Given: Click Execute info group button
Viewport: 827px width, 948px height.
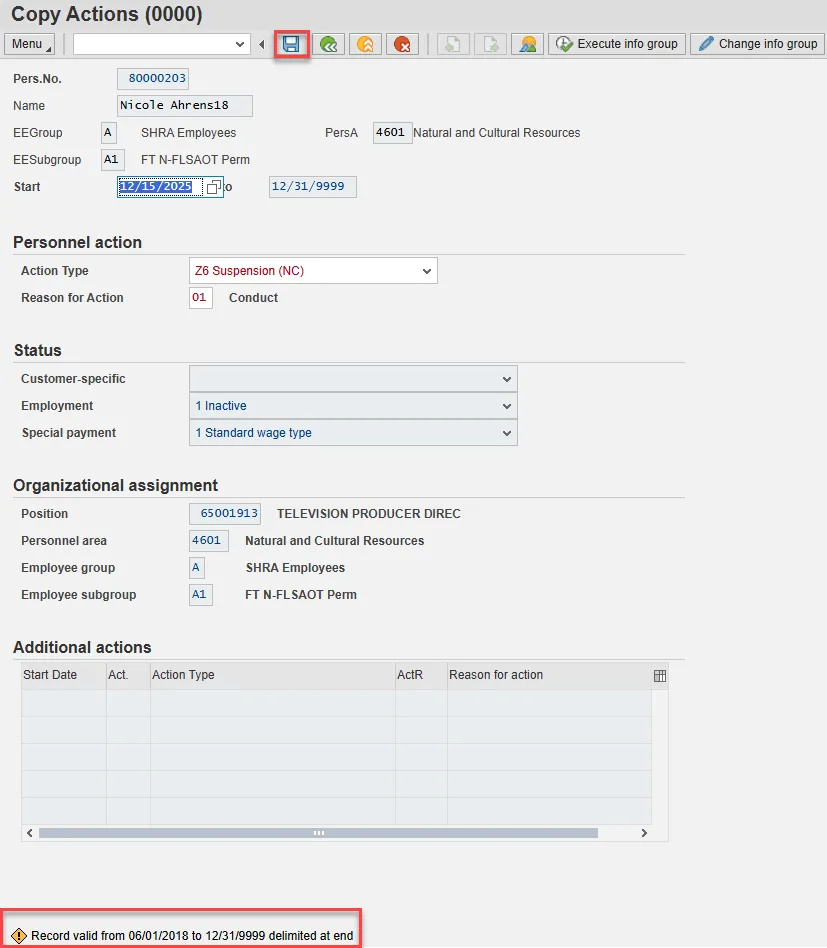Looking at the screenshot, I should click(x=617, y=44).
